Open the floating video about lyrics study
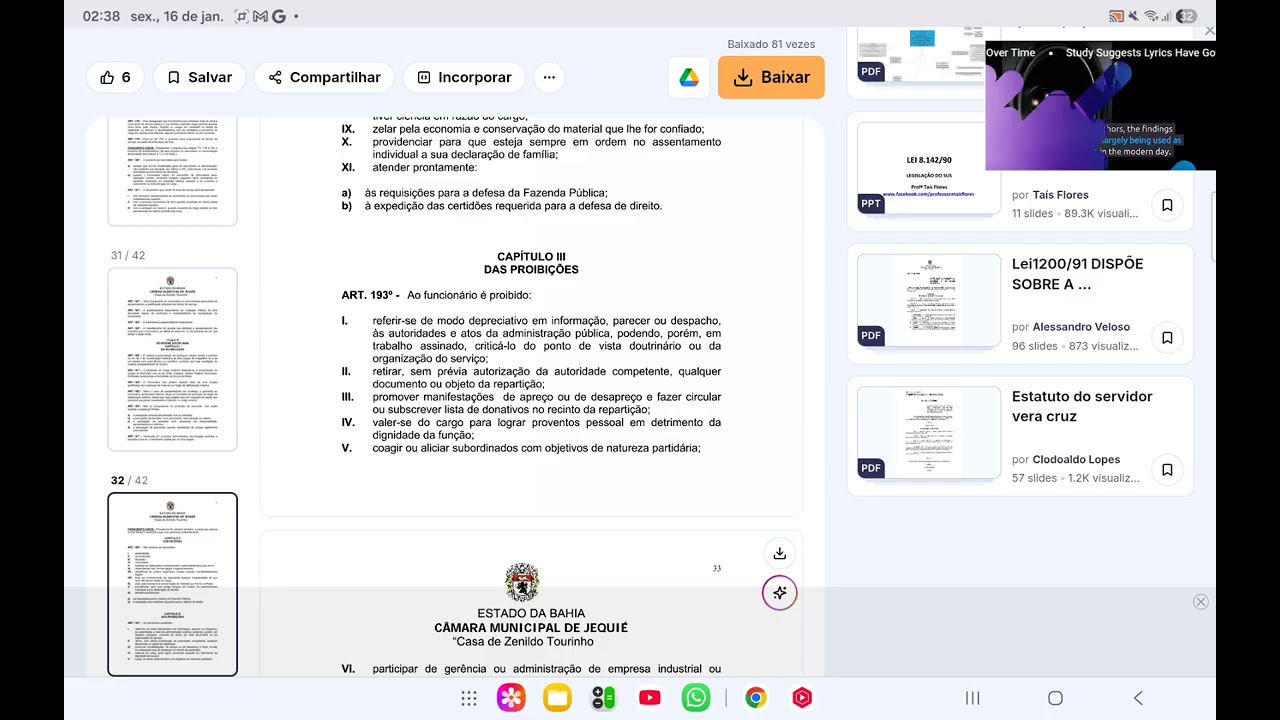 coord(1100,105)
